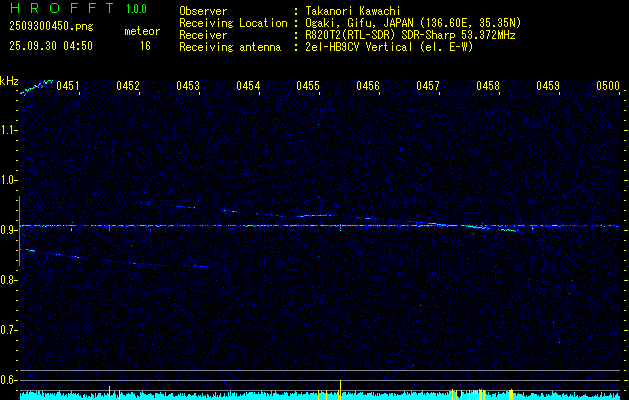Select the 0500 end time marker

608,87
